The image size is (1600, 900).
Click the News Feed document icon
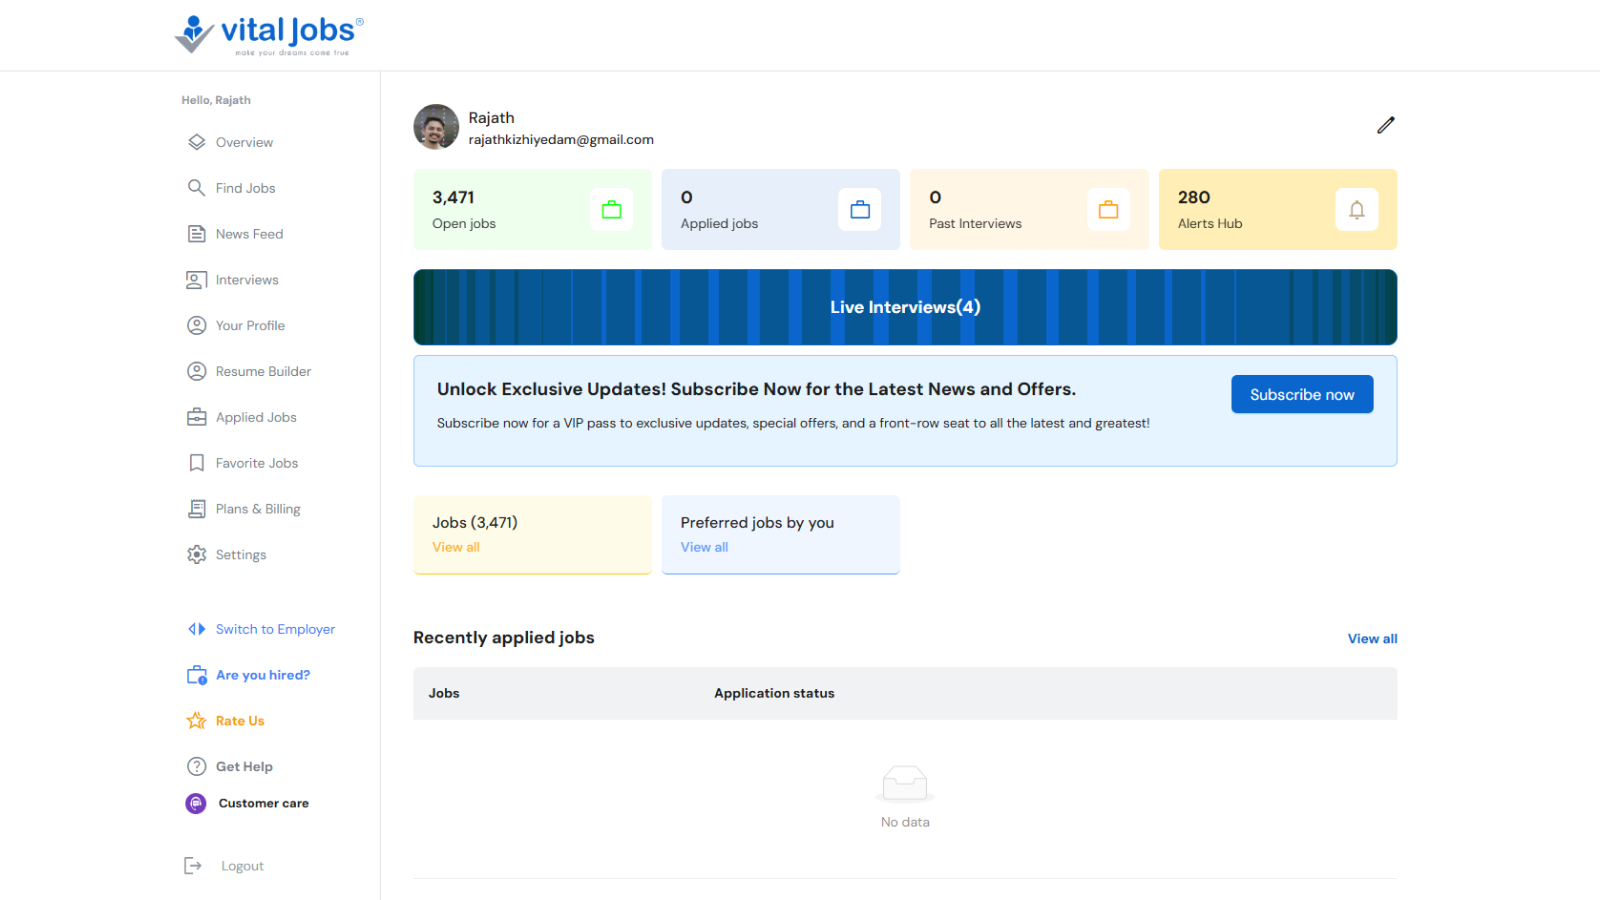click(197, 234)
